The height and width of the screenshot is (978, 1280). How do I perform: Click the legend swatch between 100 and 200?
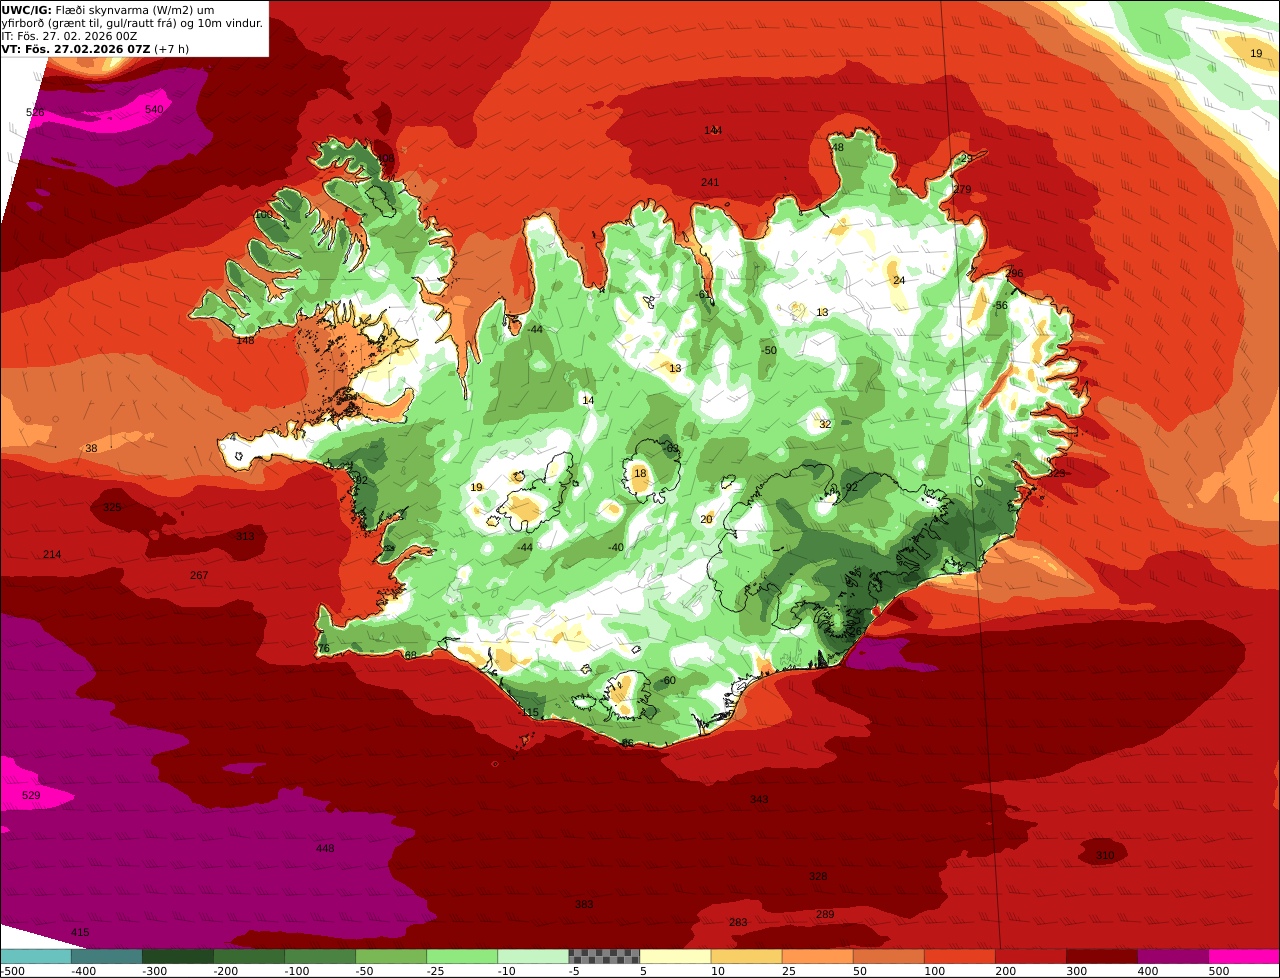(x=959, y=956)
